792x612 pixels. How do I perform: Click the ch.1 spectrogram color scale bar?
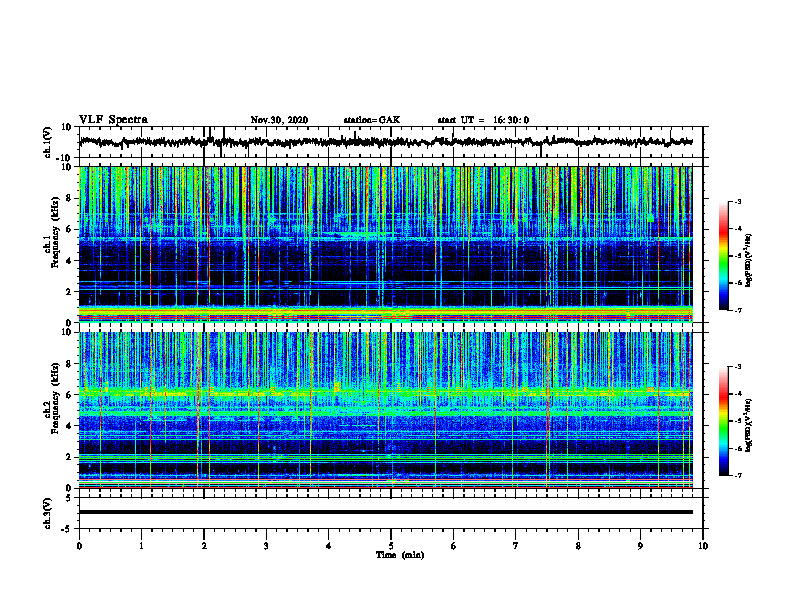coord(724,256)
